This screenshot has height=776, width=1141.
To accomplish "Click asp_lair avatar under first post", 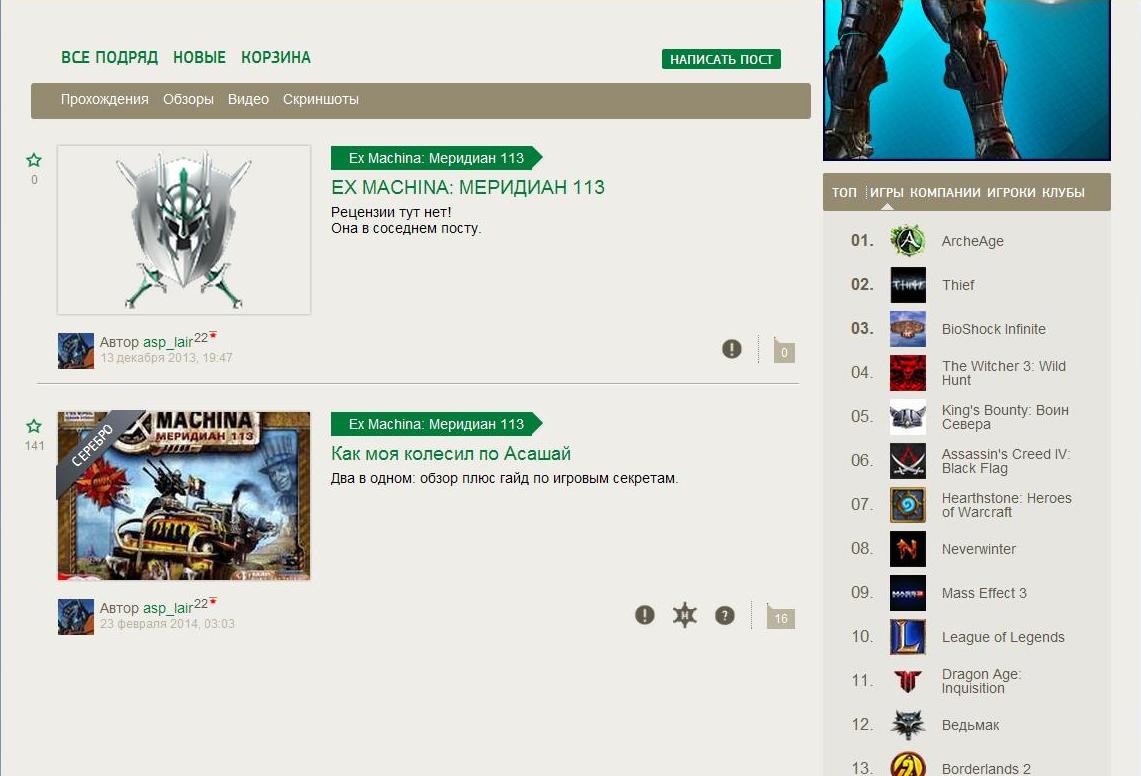I will tap(76, 351).
